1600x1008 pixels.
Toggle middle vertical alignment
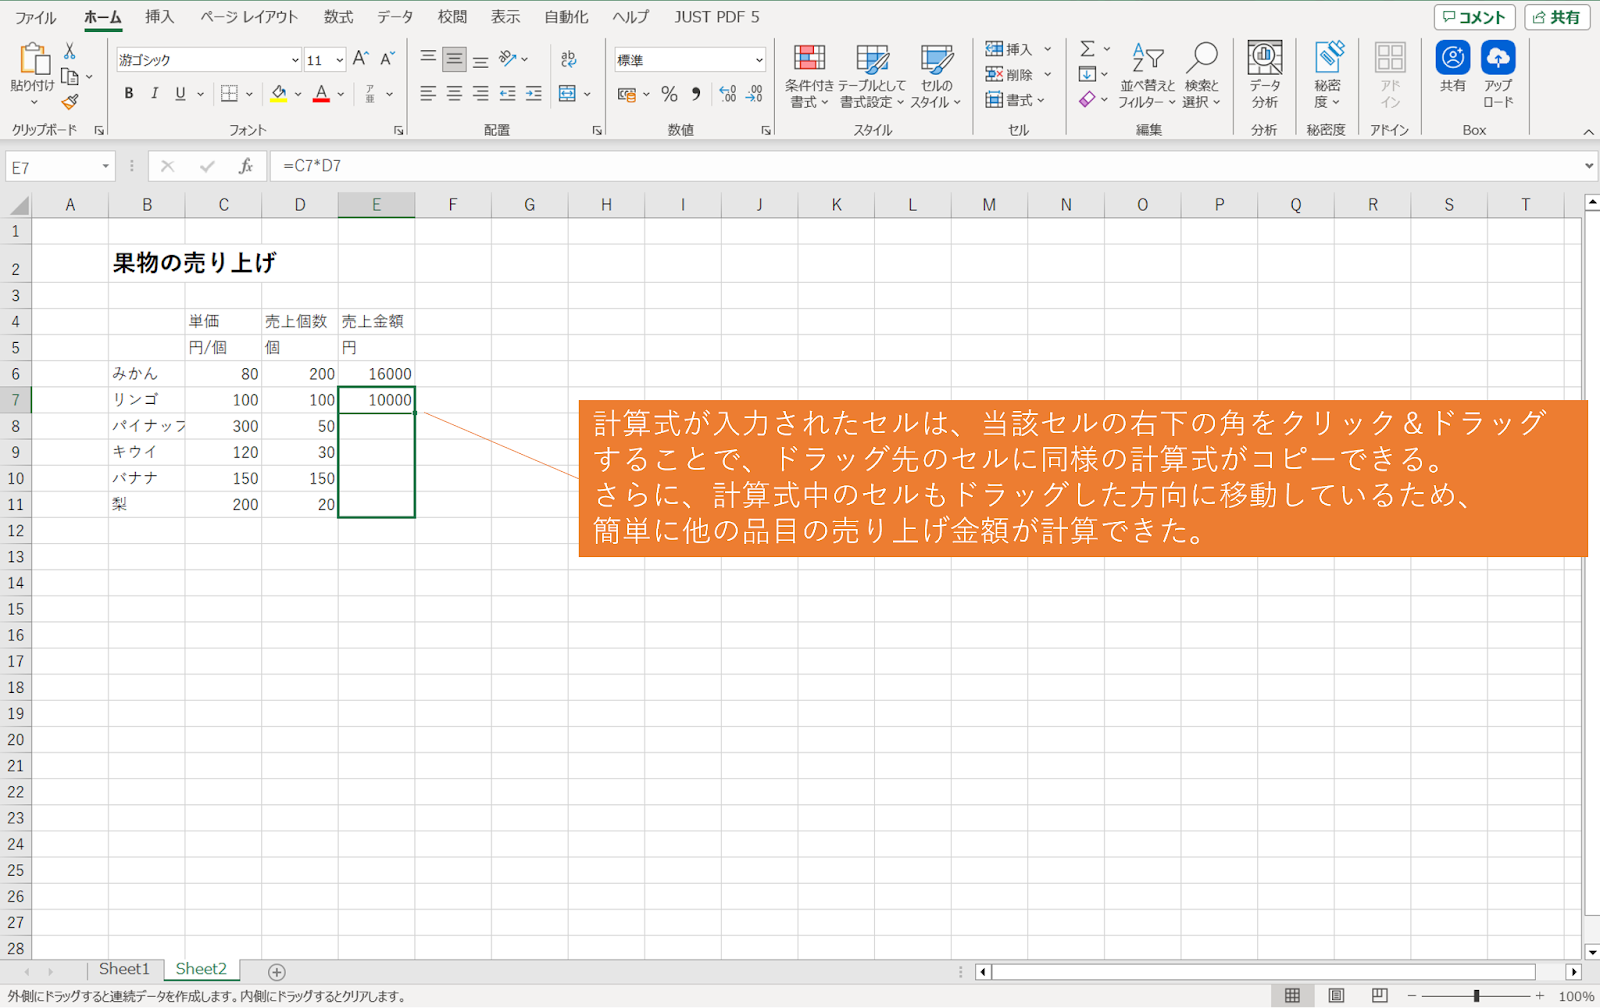tap(454, 59)
